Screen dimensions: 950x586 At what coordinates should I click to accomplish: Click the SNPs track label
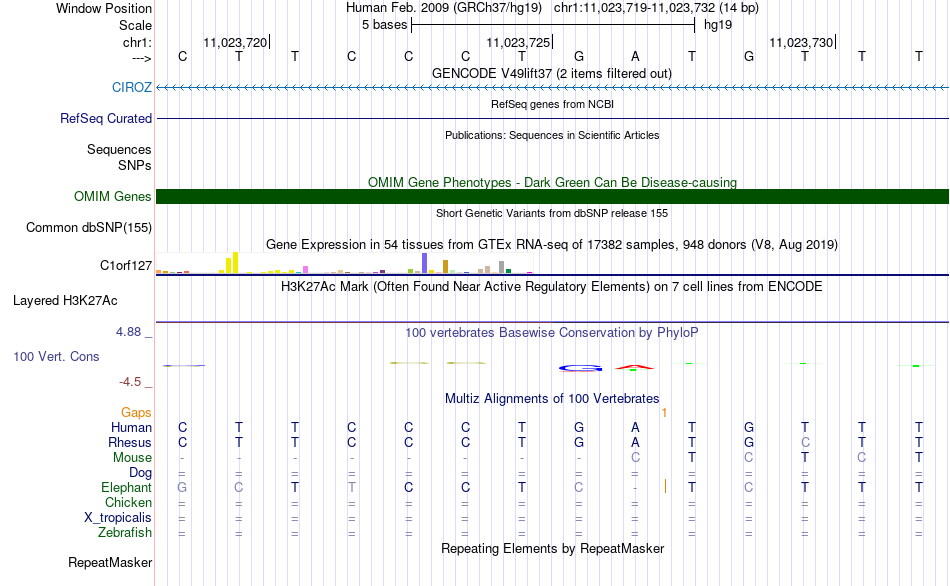coord(135,165)
